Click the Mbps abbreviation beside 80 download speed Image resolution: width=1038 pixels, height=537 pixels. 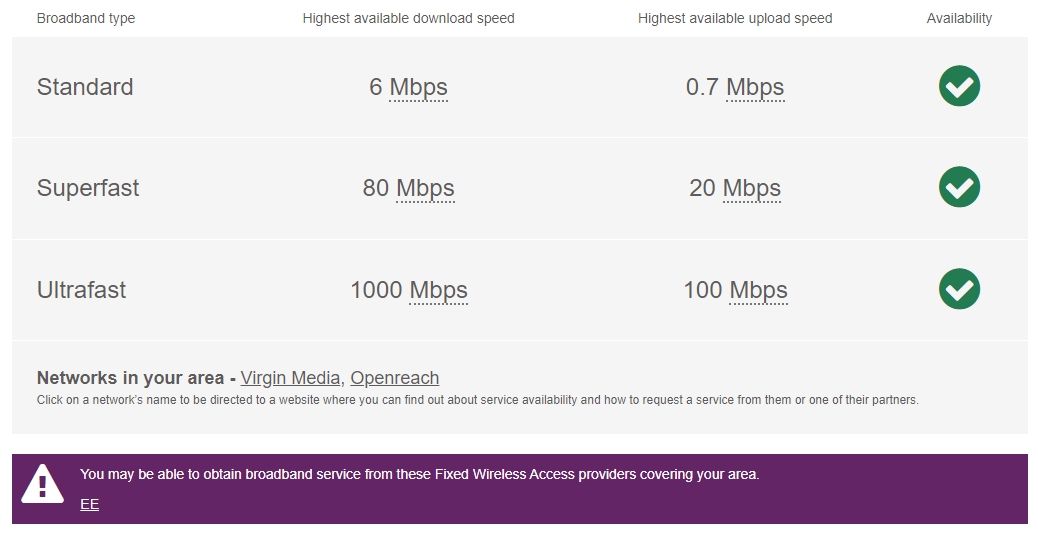click(425, 188)
